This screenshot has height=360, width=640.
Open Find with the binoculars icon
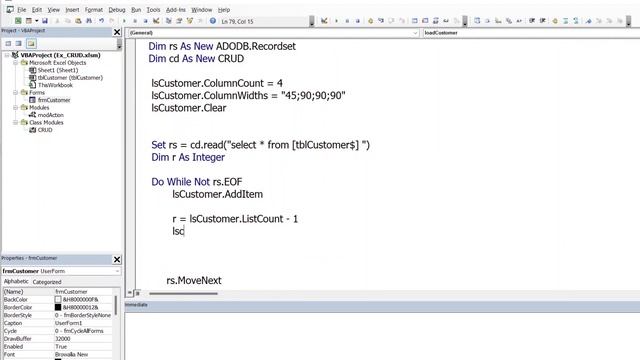tap(89, 21)
